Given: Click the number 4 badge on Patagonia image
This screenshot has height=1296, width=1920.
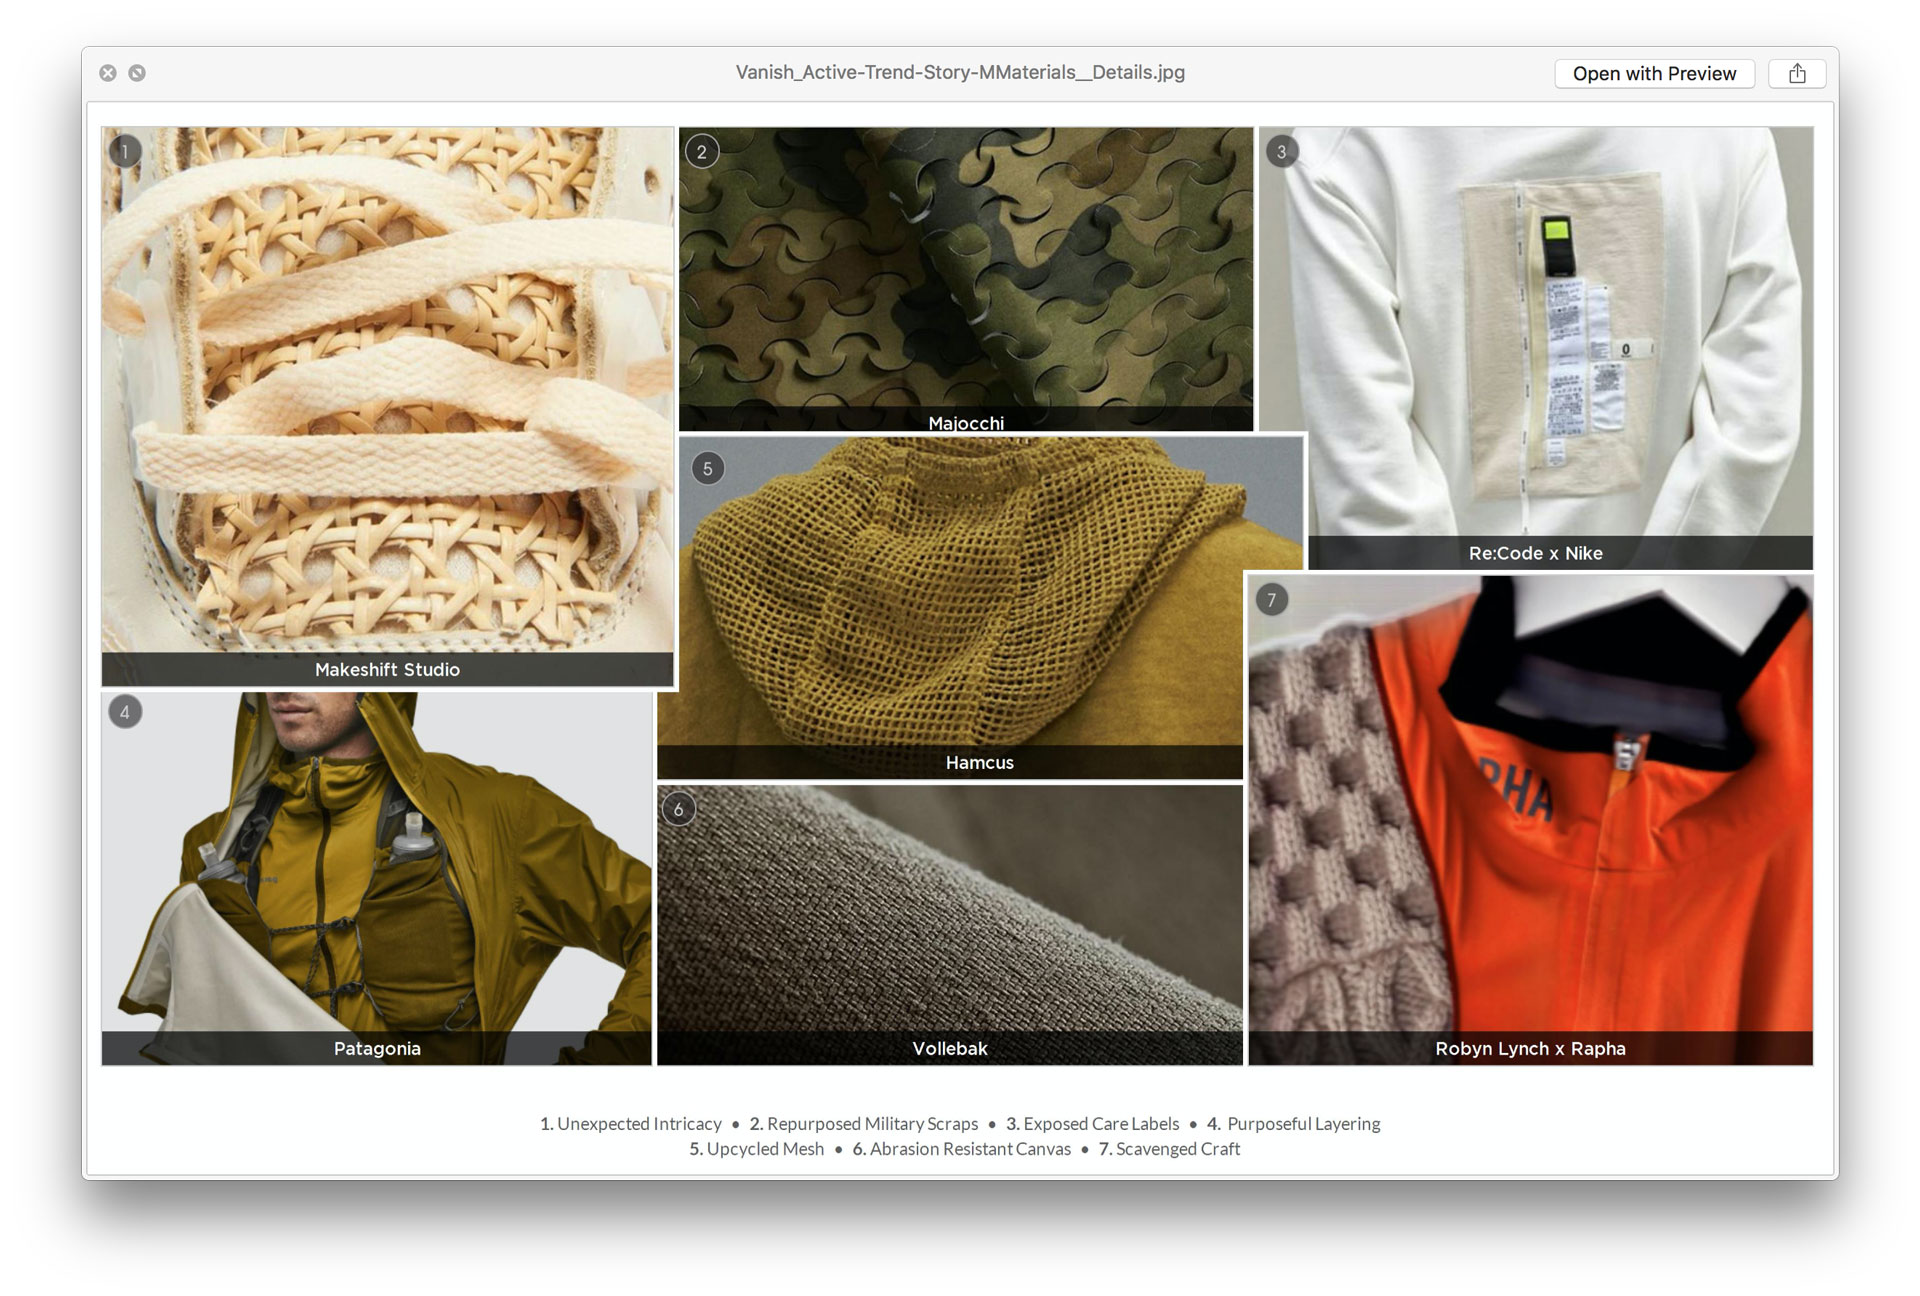Looking at the screenshot, I should (125, 712).
